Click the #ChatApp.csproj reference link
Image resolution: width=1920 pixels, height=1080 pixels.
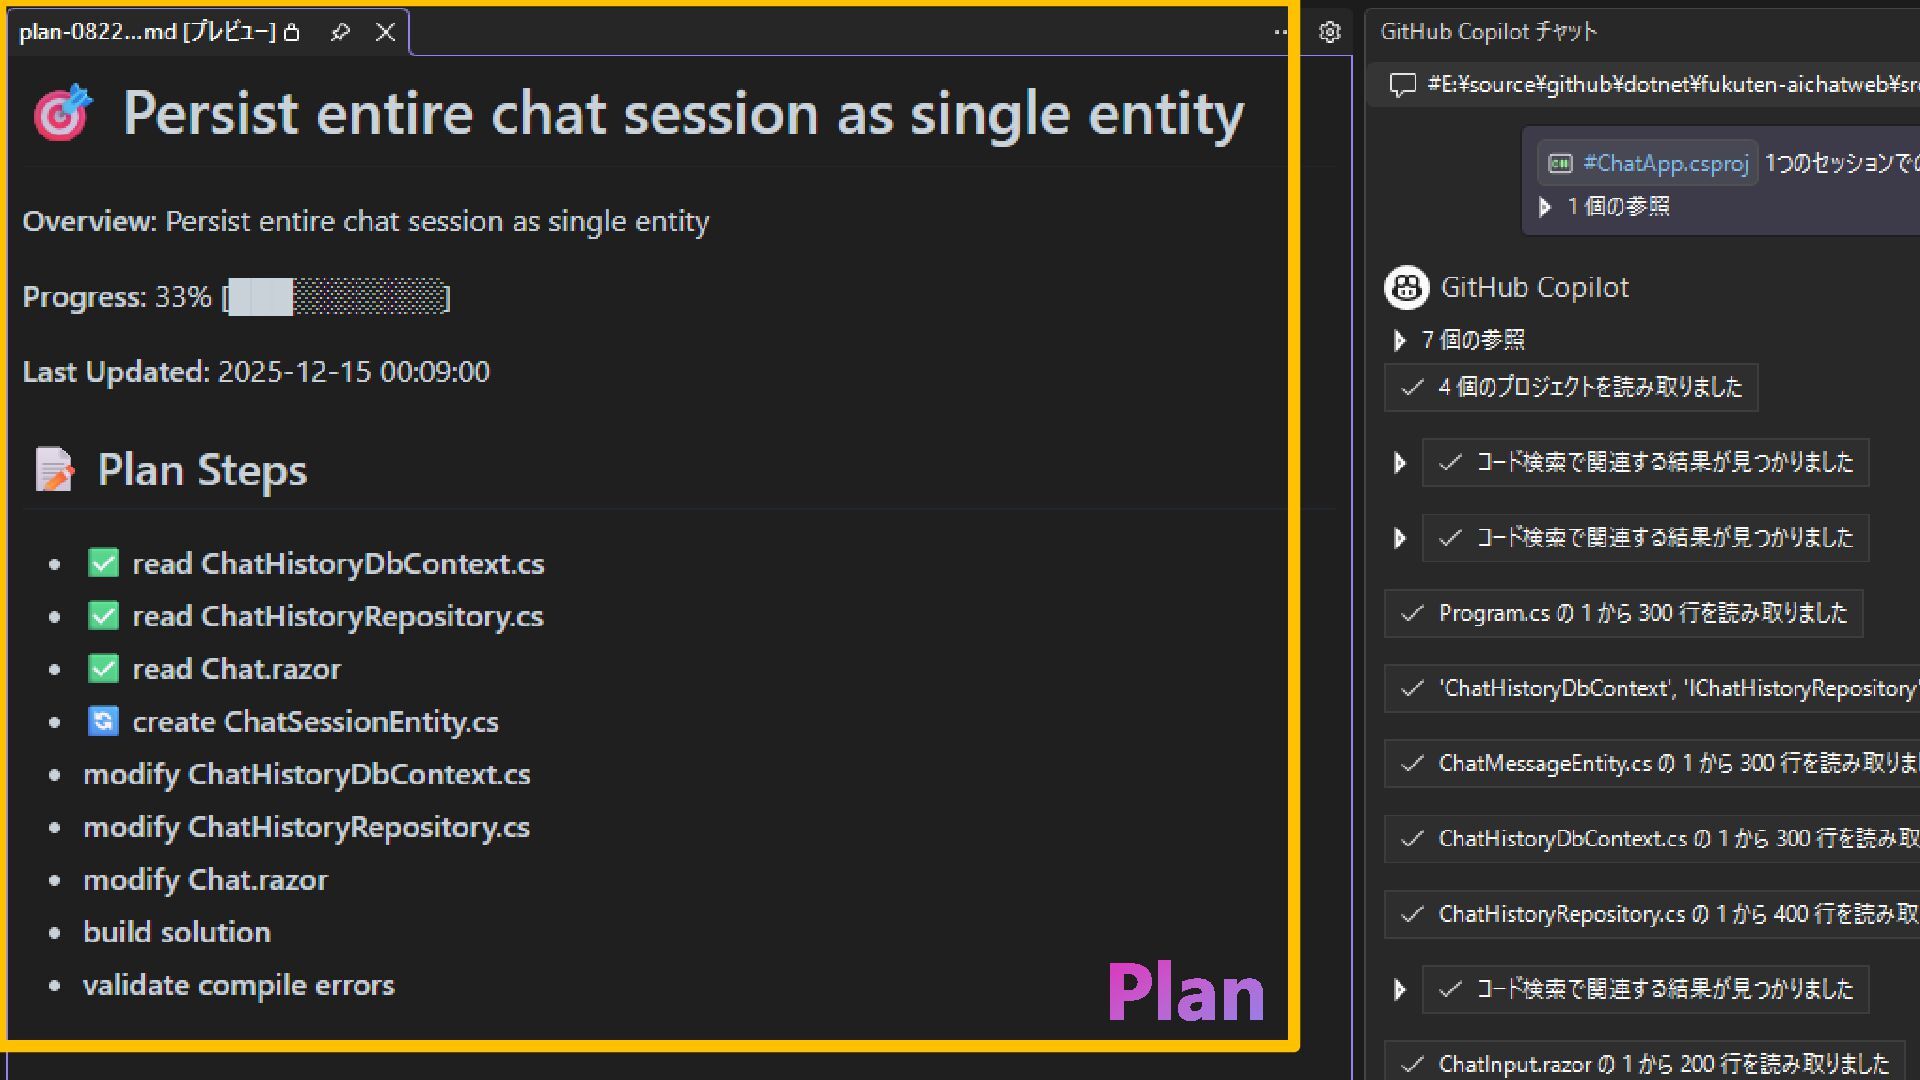pyautogui.click(x=1665, y=163)
